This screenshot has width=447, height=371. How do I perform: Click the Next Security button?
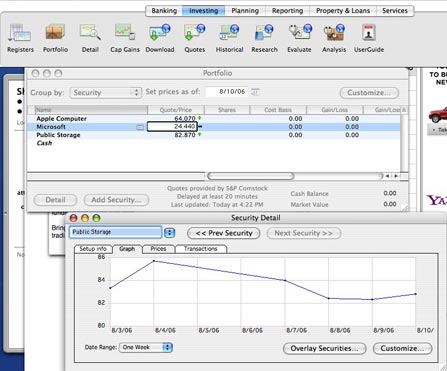(304, 233)
